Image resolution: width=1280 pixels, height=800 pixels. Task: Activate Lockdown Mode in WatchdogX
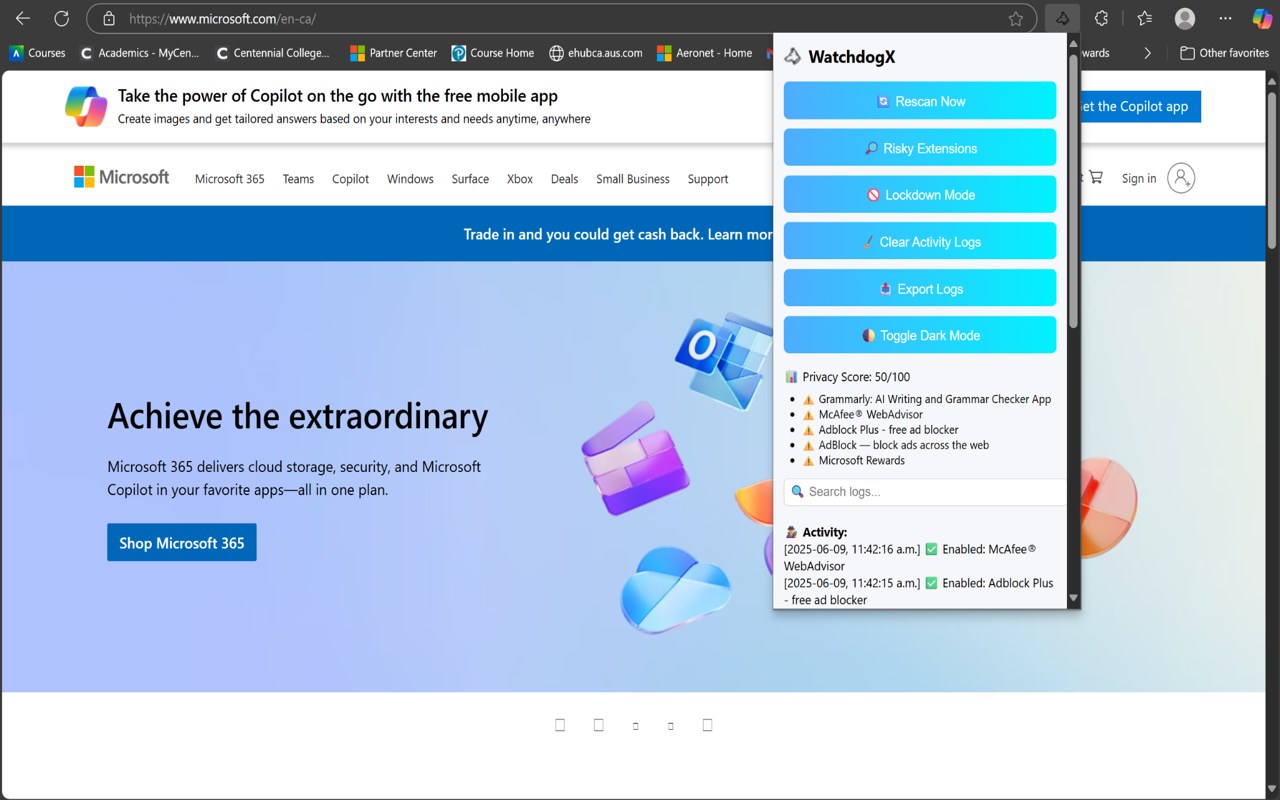(x=920, y=195)
